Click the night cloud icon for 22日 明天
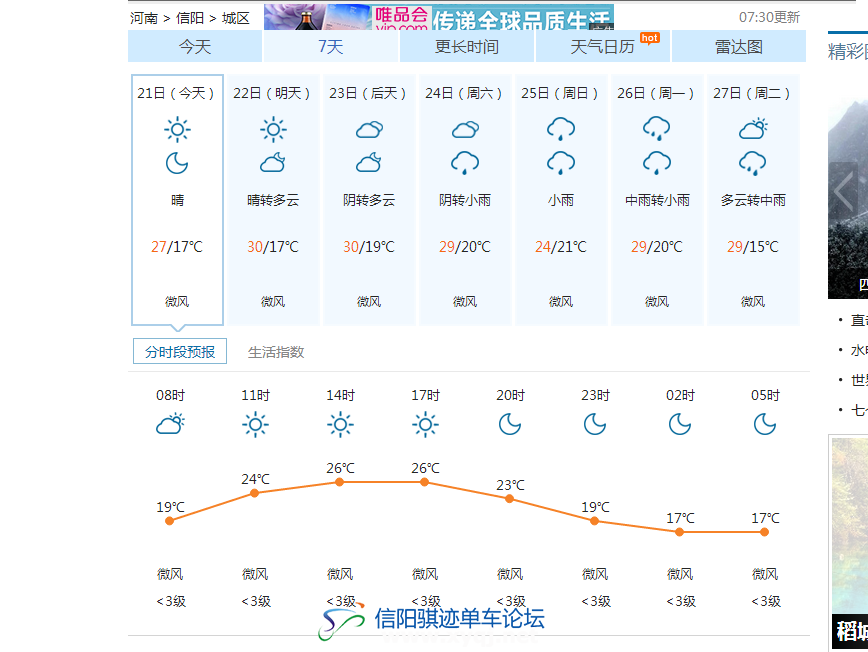868x652 pixels. [273, 163]
